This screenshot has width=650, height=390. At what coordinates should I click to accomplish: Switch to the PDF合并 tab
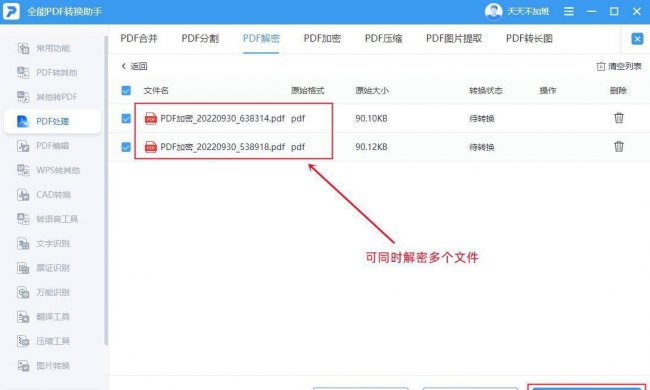coord(139,39)
